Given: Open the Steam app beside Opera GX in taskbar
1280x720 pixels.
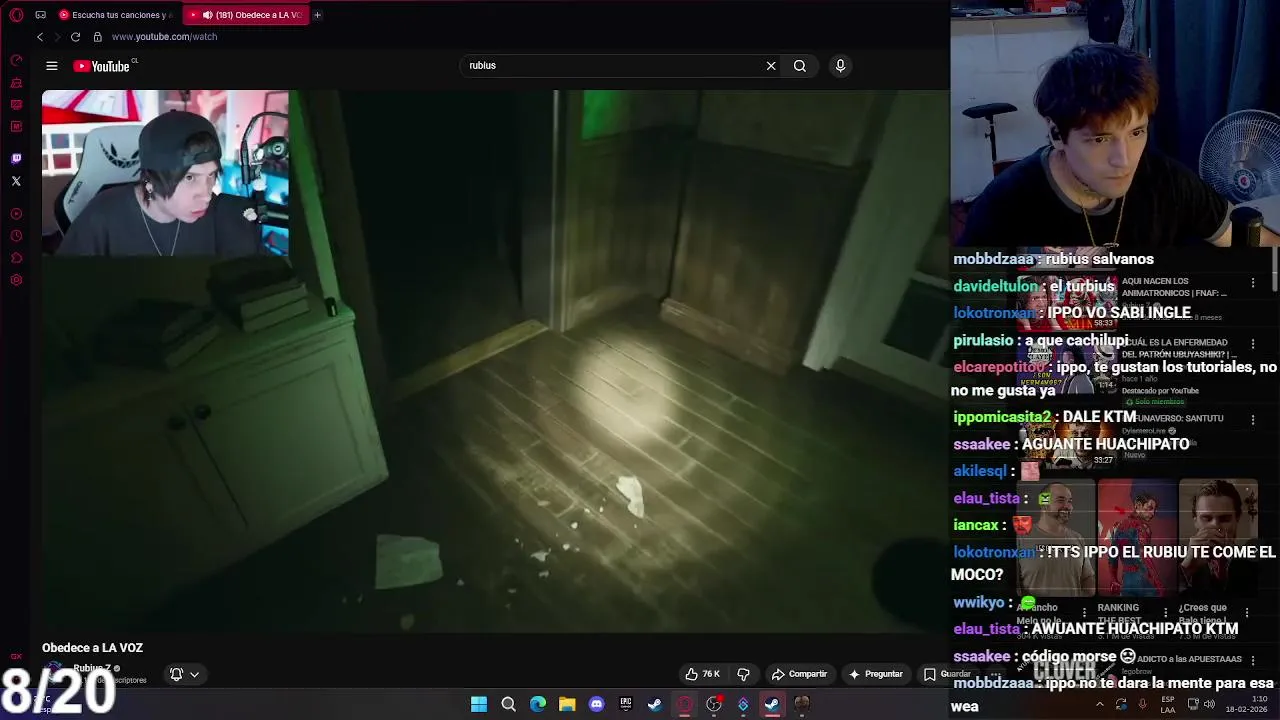Looking at the screenshot, I should coord(655,704).
